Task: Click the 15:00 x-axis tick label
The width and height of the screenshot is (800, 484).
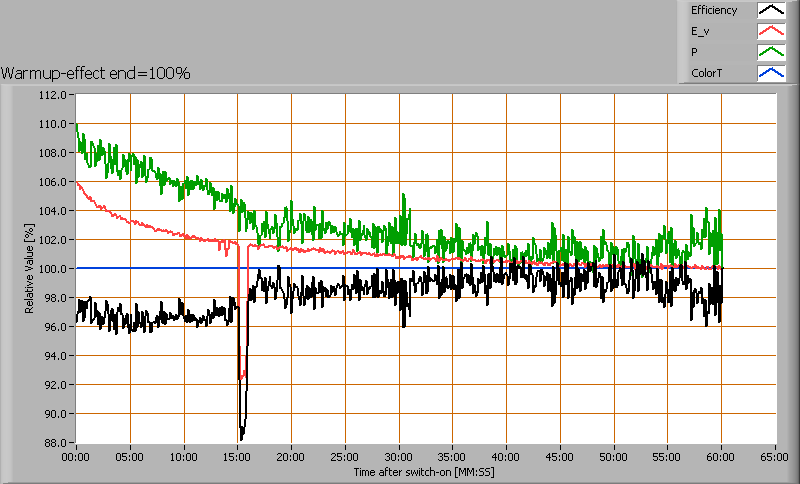Action: pyautogui.click(x=237, y=456)
